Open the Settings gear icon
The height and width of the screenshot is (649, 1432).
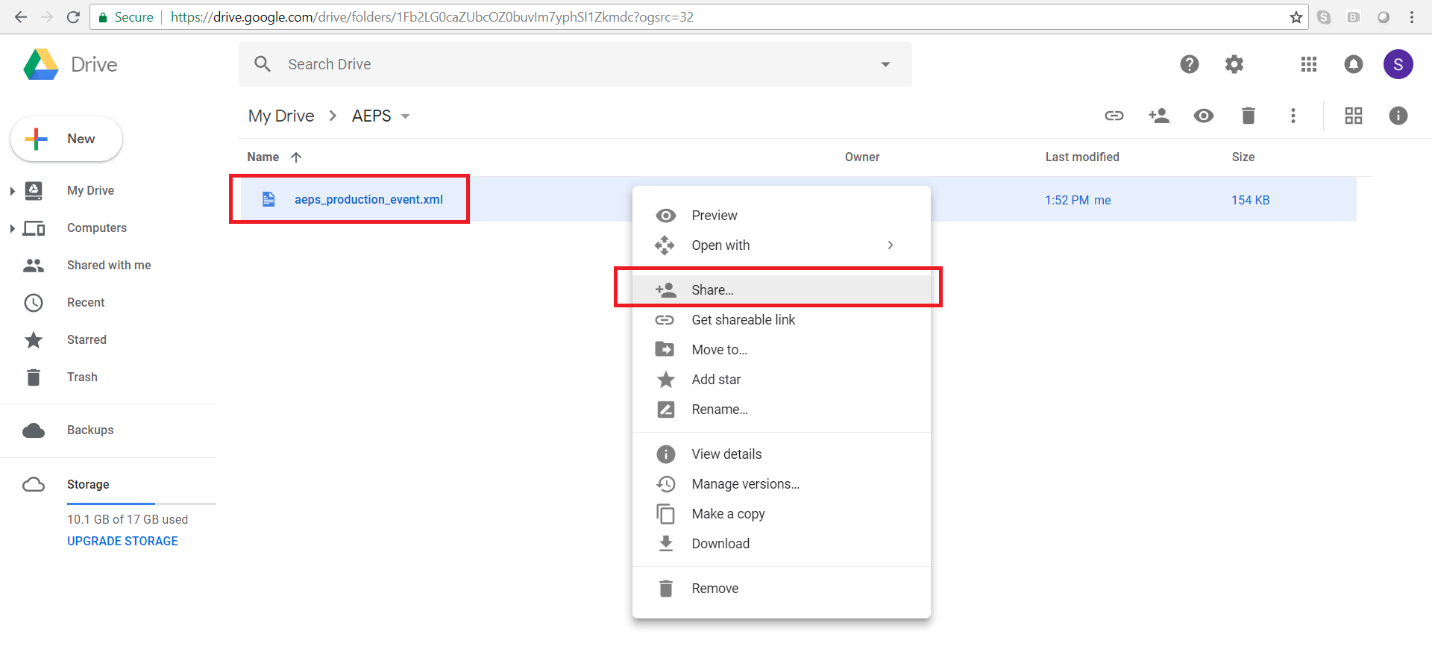click(1234, 64)
